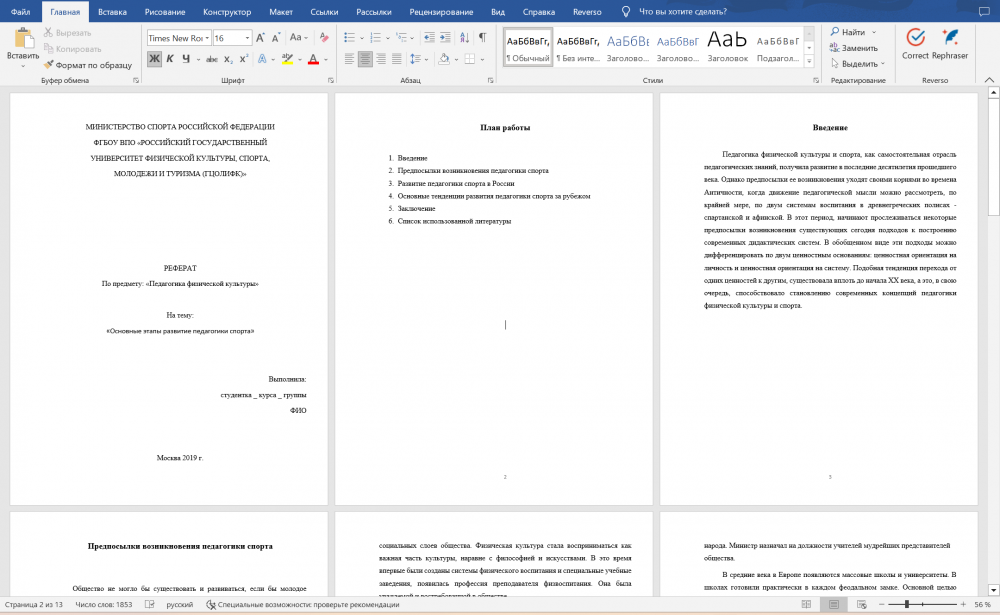1000x615 pixels.
Task: Toggle Underline (Ч) formatting
Action: coord(186,59)
